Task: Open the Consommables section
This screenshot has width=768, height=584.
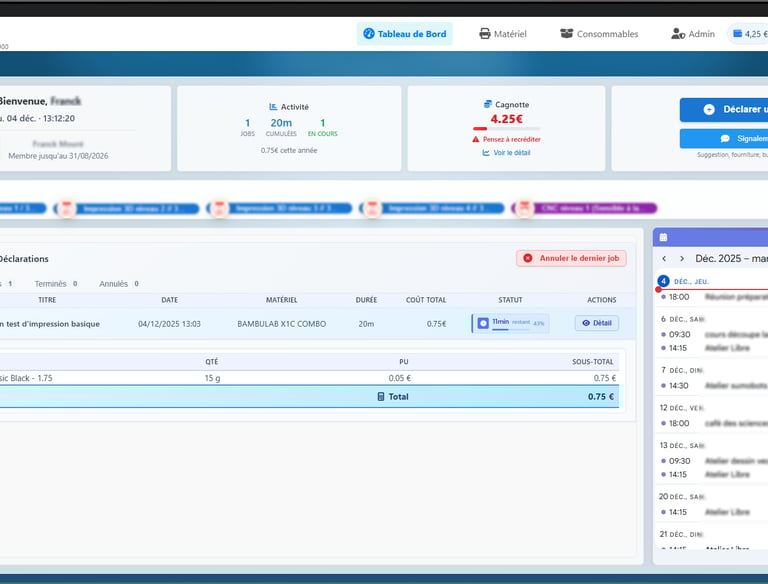Action: (599, 34)
